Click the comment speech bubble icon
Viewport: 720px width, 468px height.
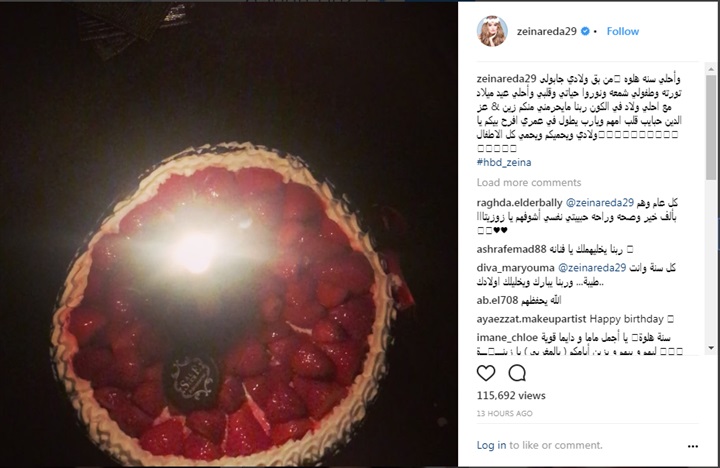517,373
